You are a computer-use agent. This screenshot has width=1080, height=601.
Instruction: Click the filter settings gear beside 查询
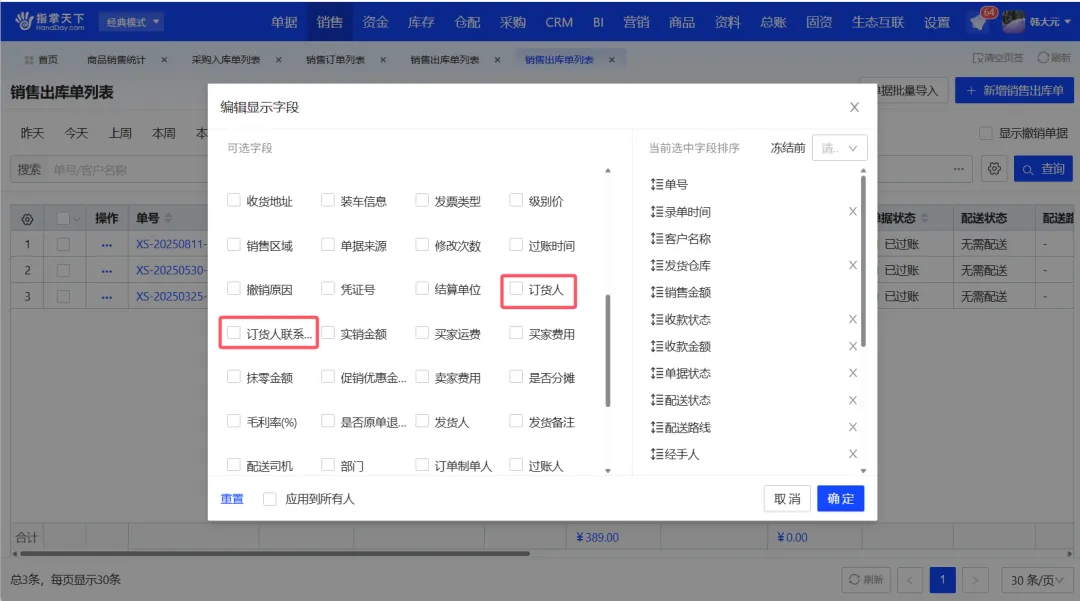tap(994, 169)
